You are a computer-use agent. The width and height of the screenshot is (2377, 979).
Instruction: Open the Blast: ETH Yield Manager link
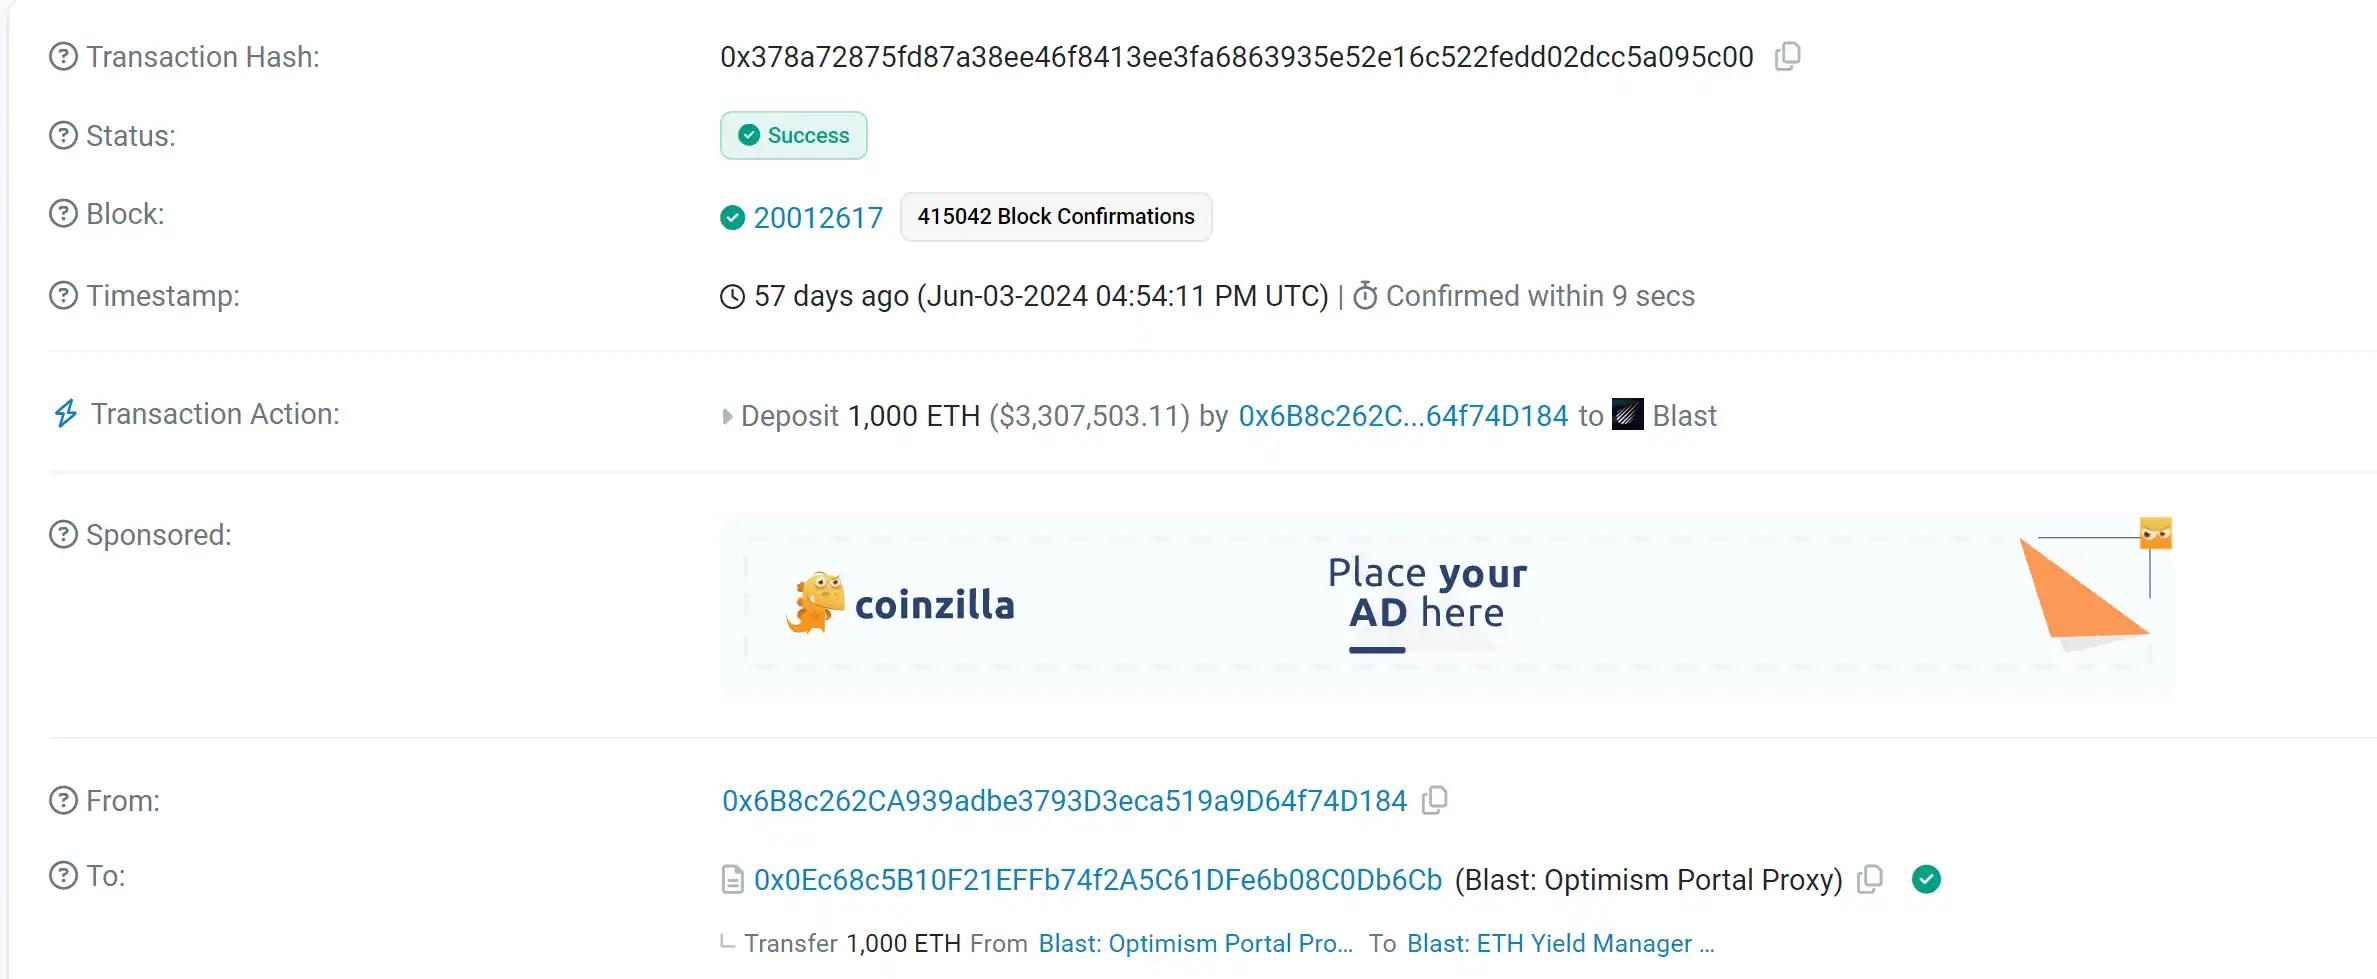click(1559, 943)
